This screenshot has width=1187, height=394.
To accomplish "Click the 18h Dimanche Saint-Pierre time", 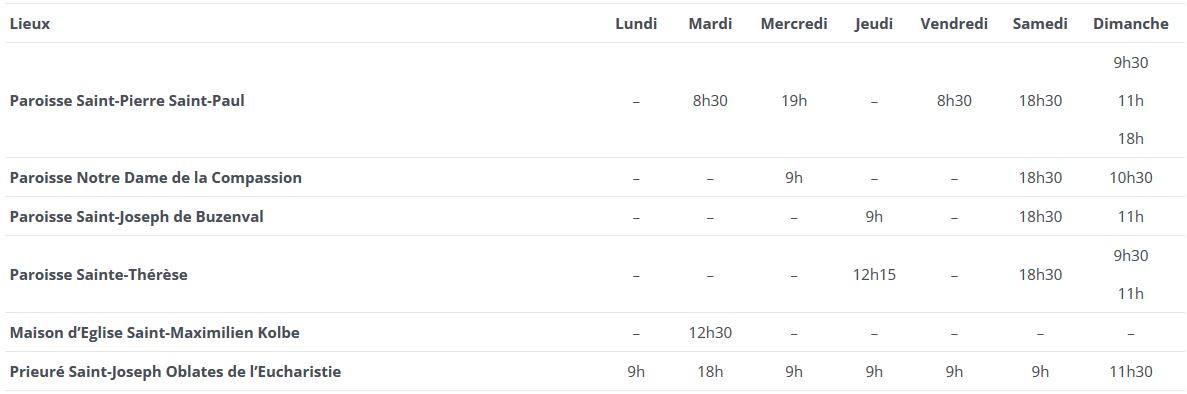I will pyautogui.click(x=1130, y=139).
